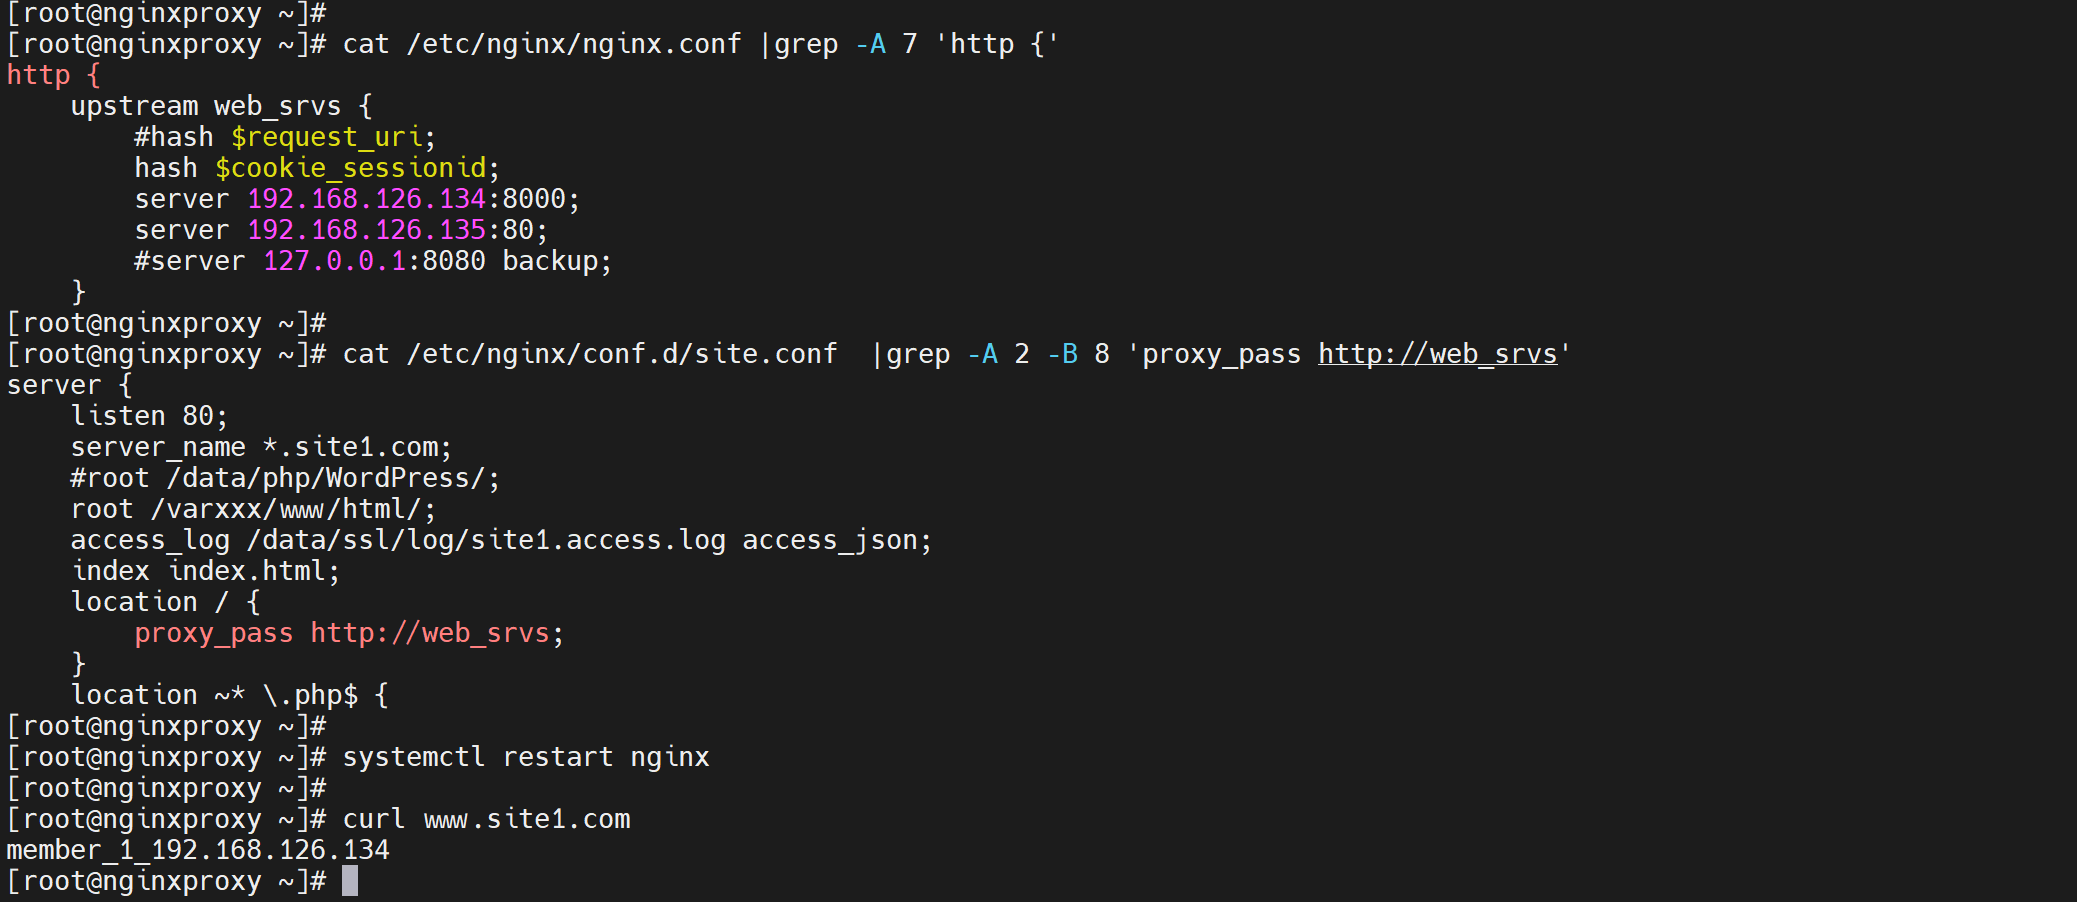Click the 192.168.126.134 server IP address

point(366,199)
